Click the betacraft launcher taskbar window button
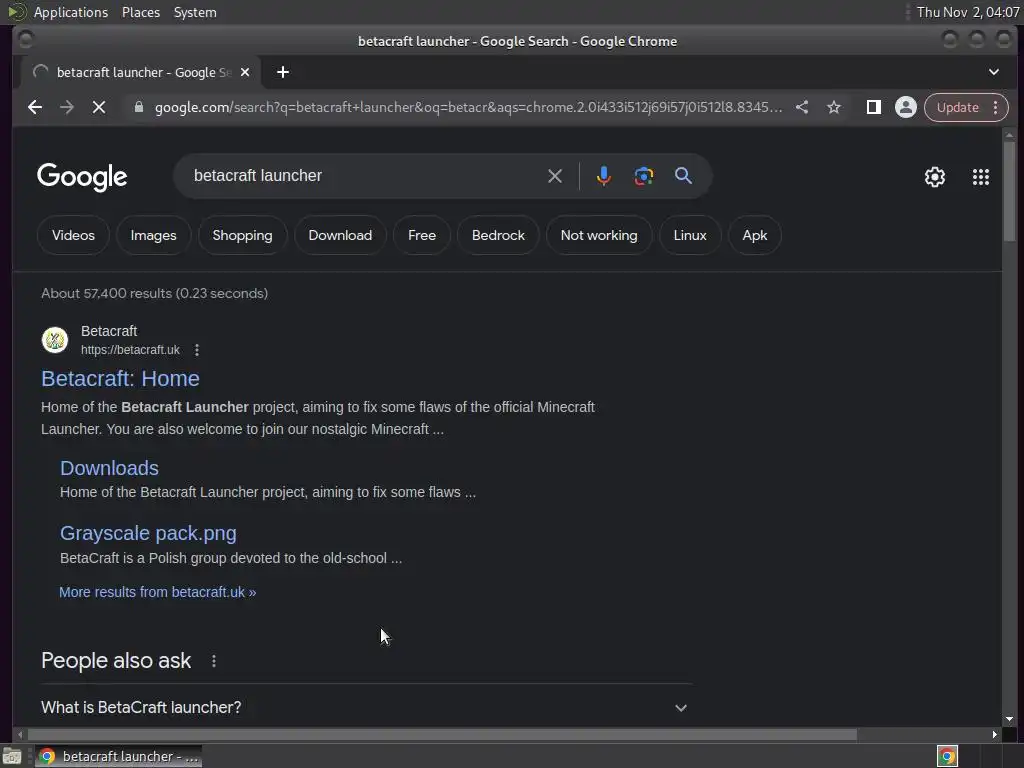Screen dimensions: 1024x768 [x=118, y=756]
